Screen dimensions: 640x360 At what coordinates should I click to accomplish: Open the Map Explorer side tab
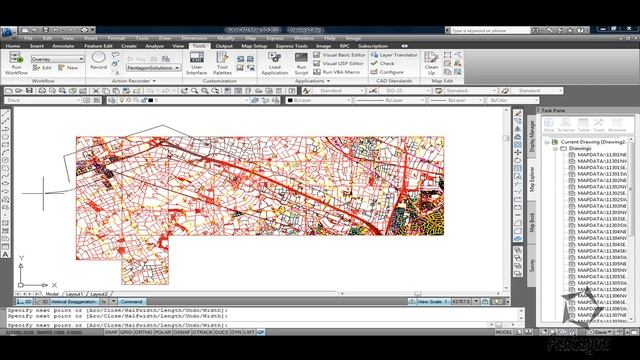tap(532, 180)
